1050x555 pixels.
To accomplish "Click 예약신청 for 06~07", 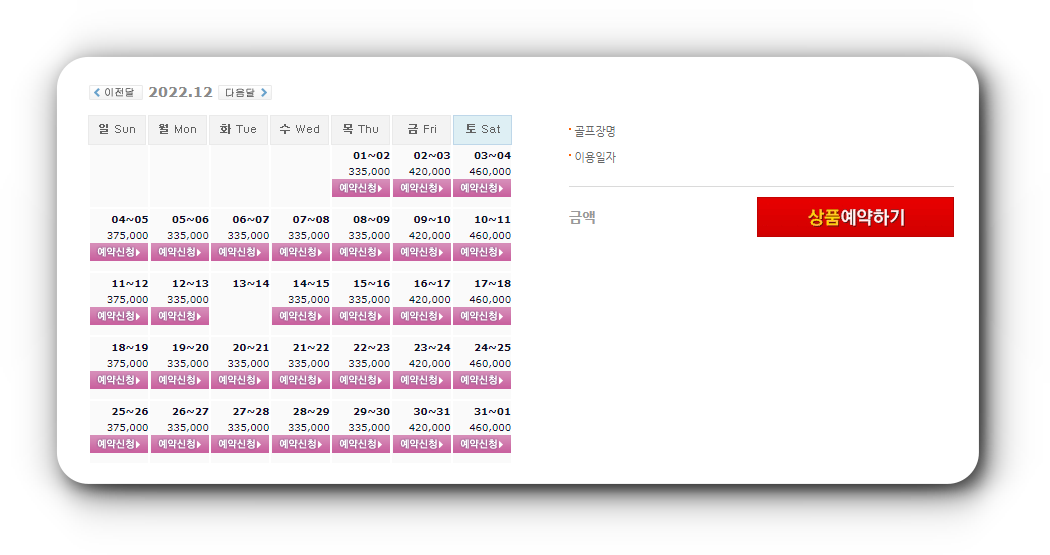I will pos(240,252).
